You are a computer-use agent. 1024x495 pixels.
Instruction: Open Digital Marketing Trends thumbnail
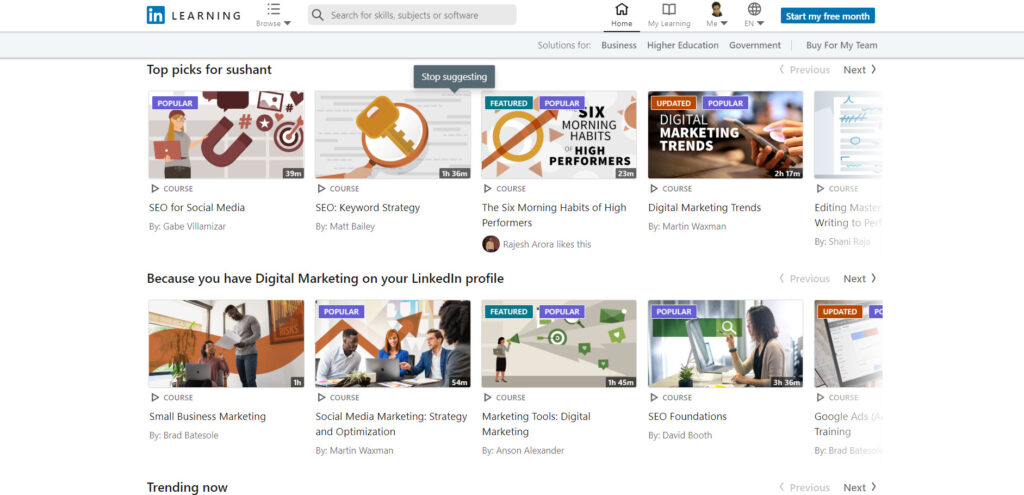click(726, 135)
